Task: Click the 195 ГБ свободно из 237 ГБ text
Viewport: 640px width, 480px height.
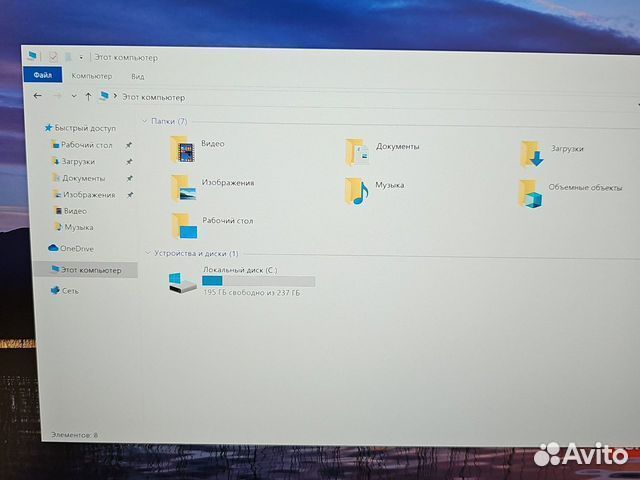Action: [x=251, y=293]
